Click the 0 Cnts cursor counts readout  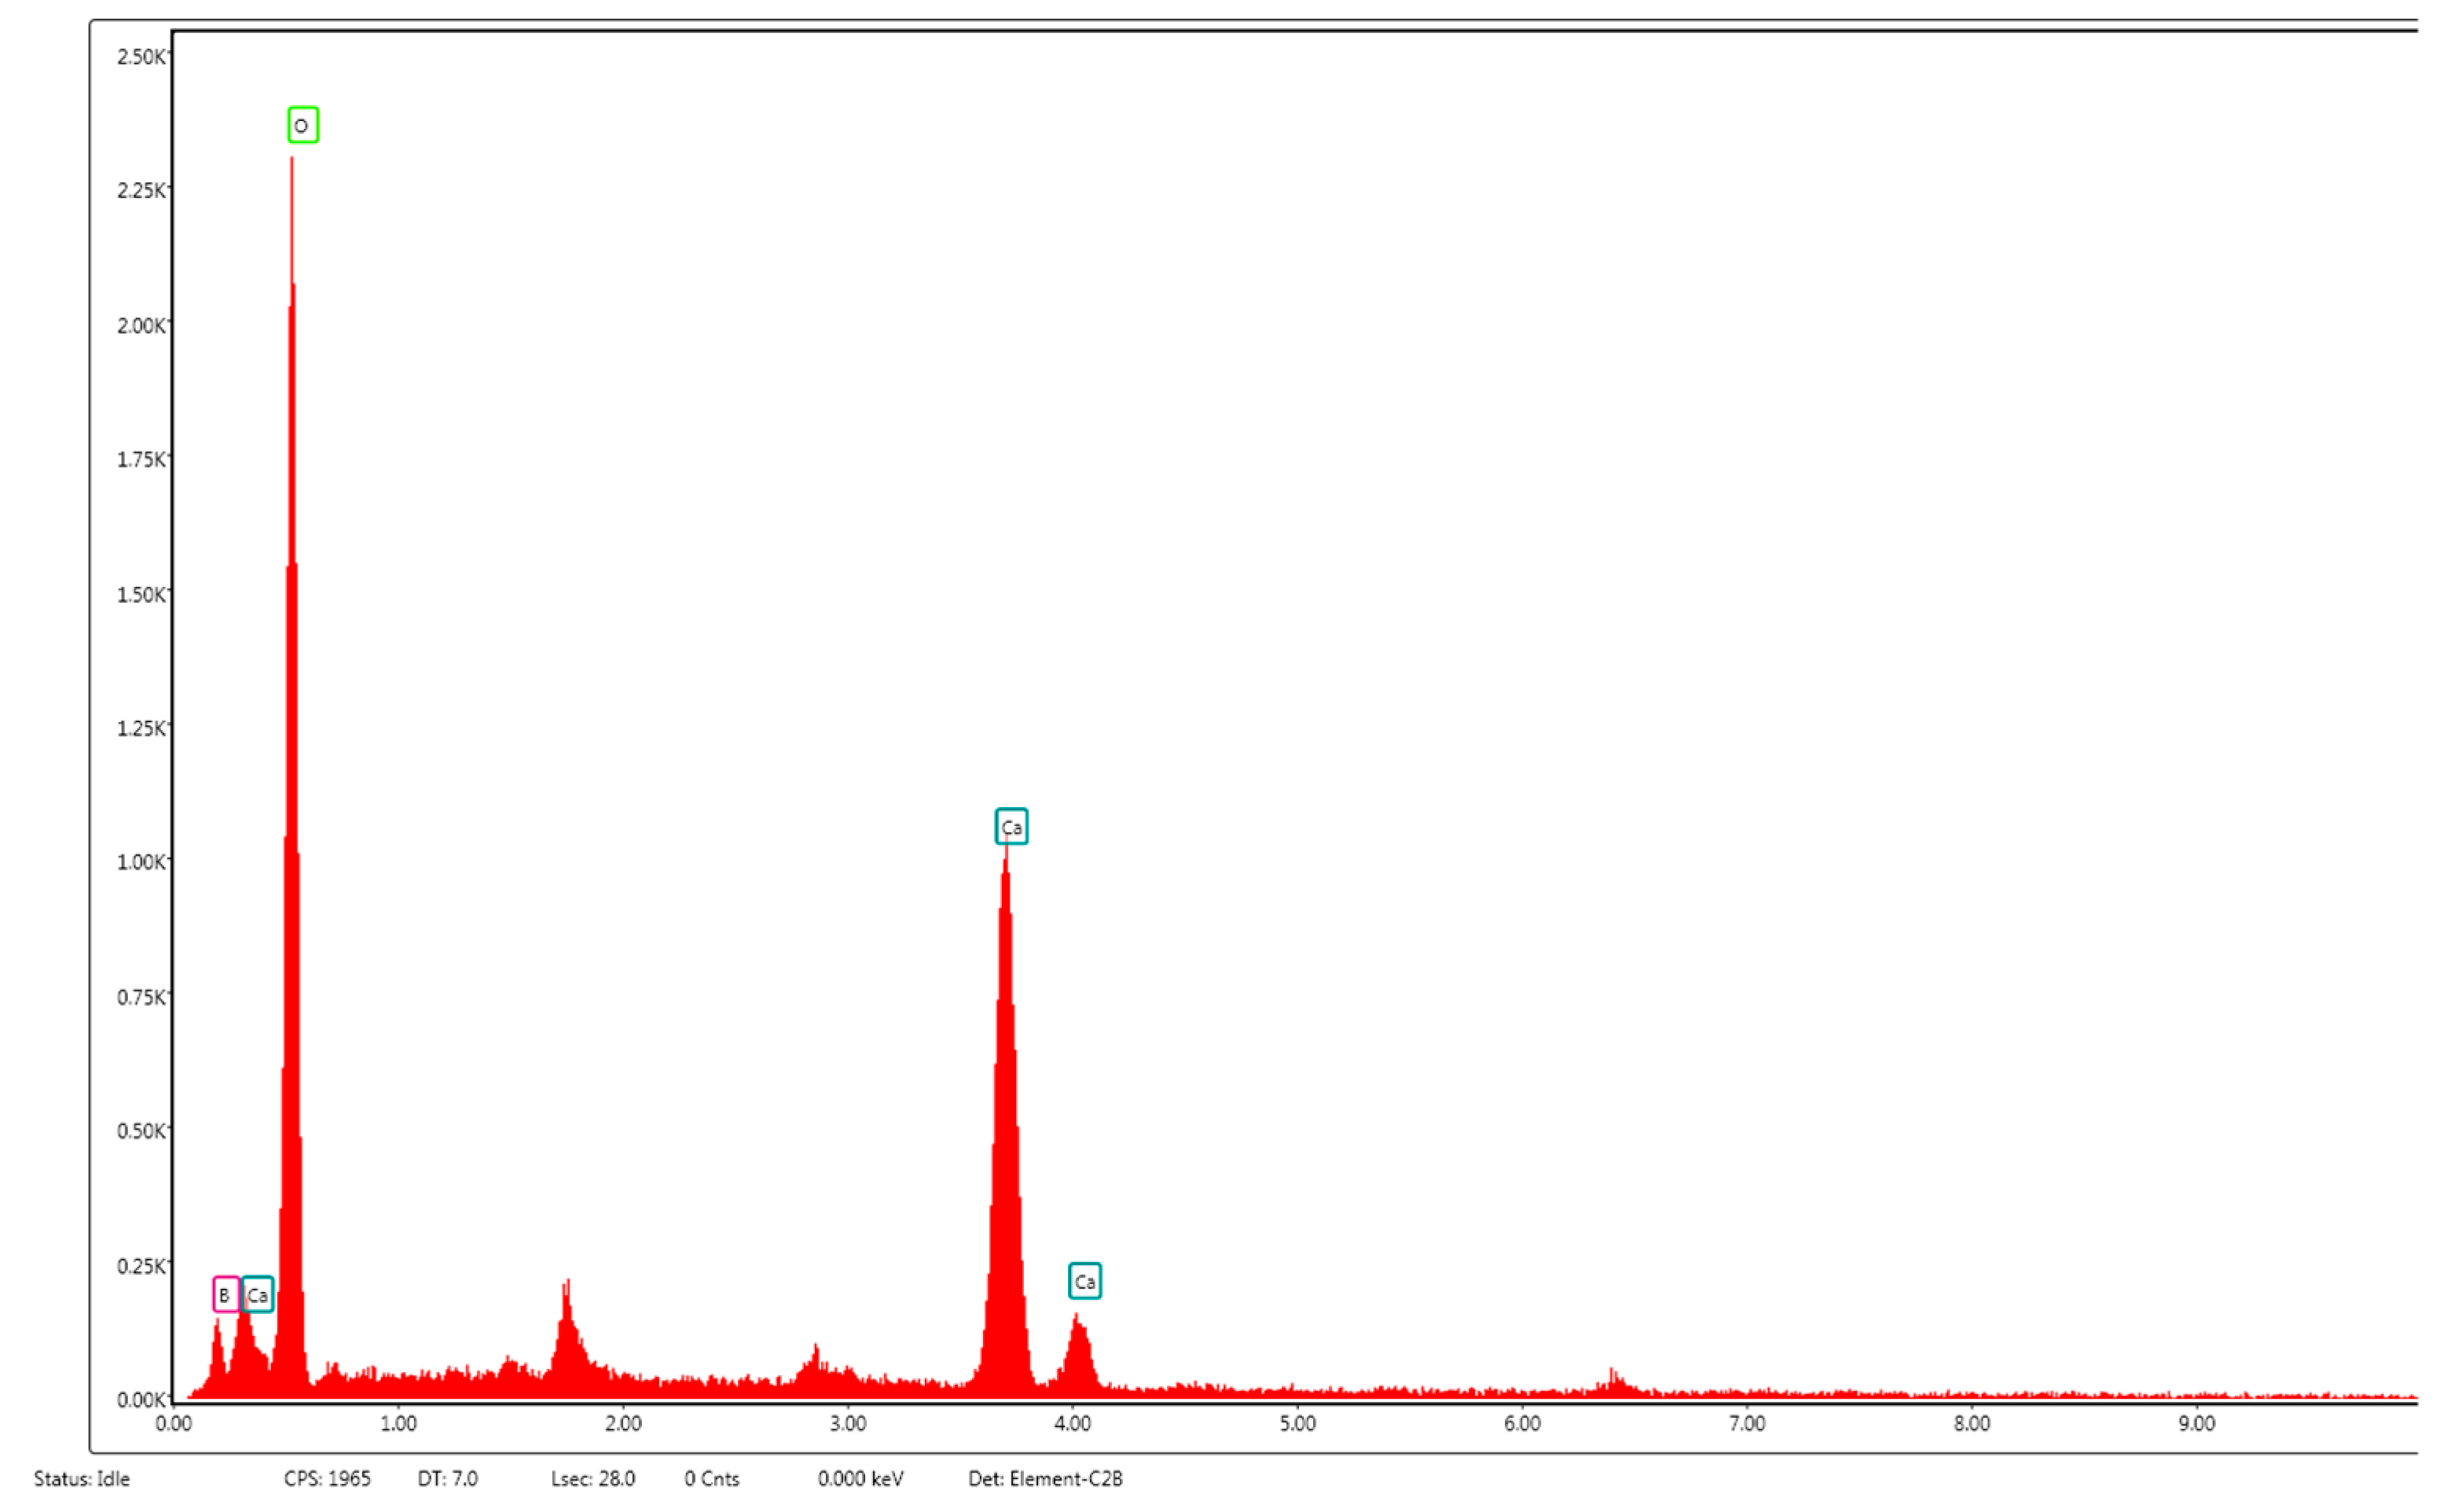tap(711, 1478)
